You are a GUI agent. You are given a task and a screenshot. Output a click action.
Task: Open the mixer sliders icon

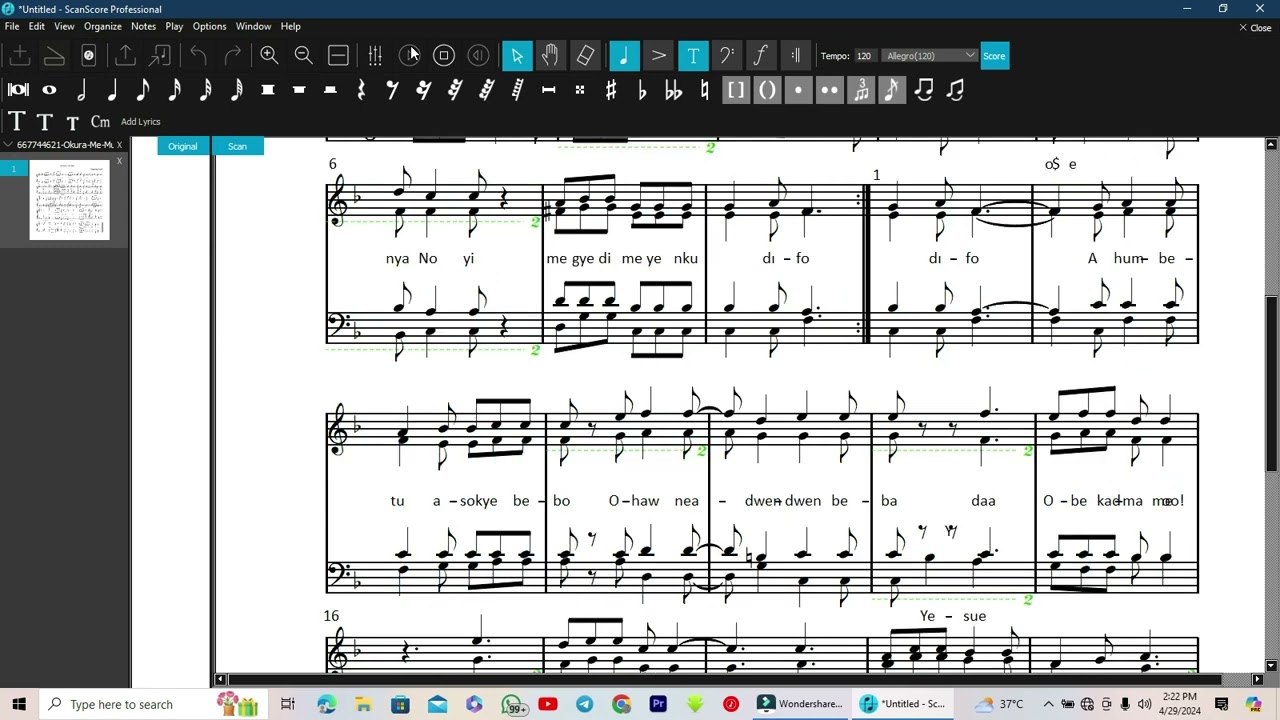(375, 56)
